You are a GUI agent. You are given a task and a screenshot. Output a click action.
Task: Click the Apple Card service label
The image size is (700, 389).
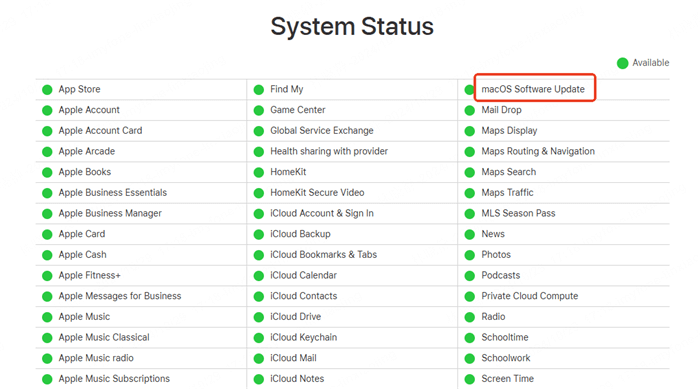click(x=82, y=234)
